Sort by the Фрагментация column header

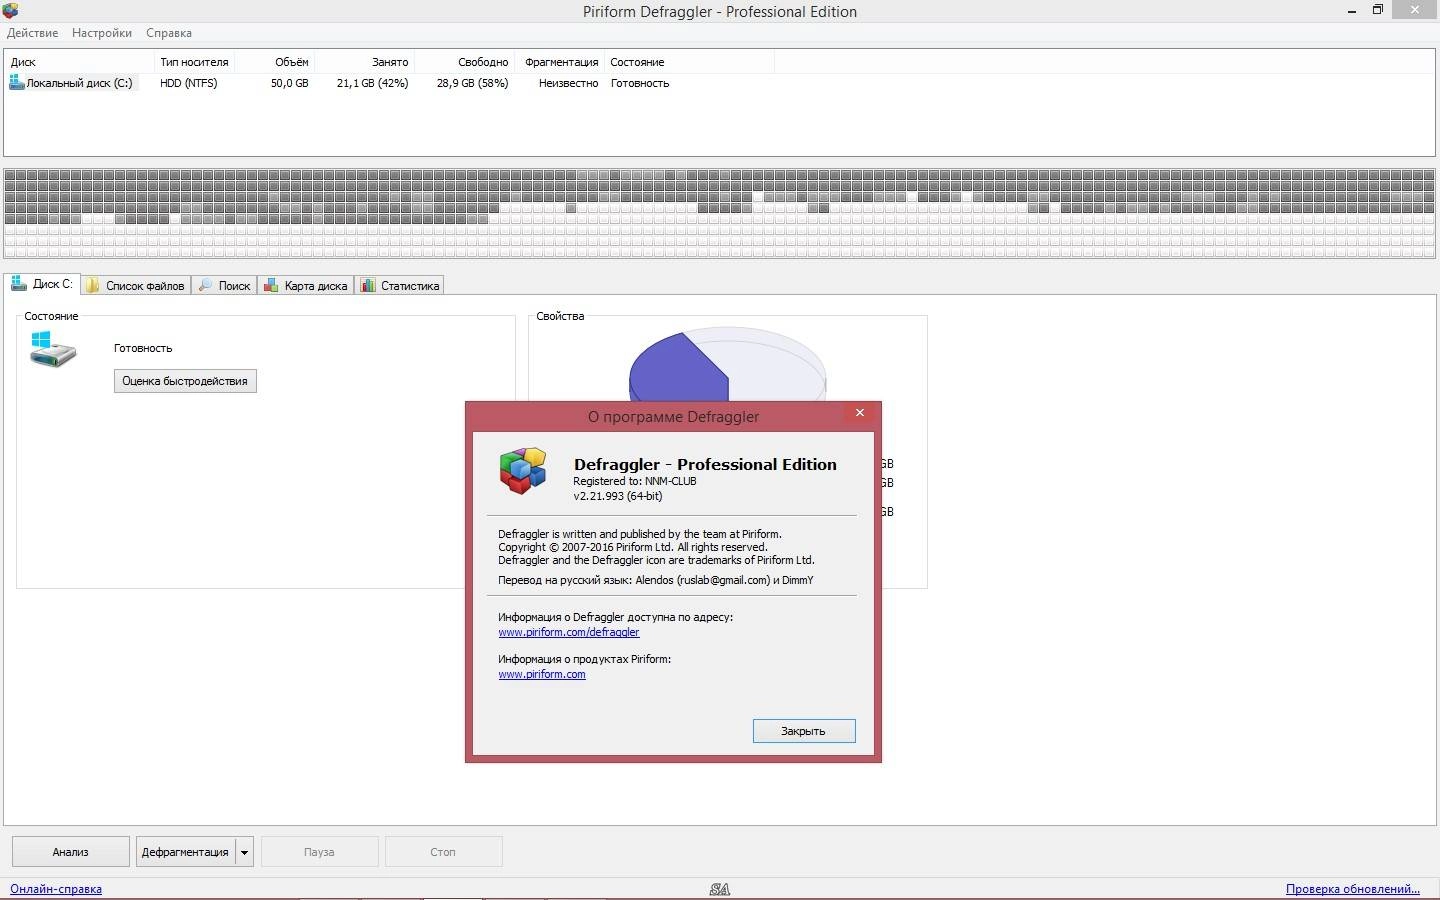point(560,62)
